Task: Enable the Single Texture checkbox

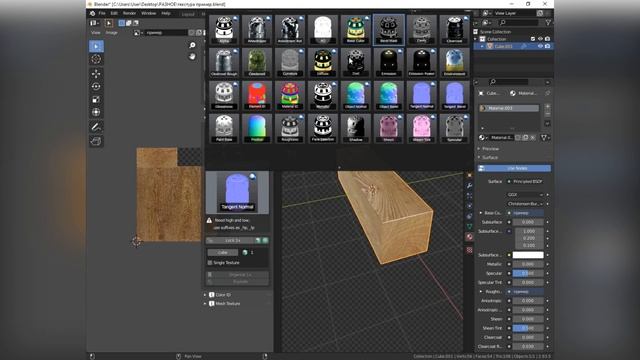Action: coord(210,263)
